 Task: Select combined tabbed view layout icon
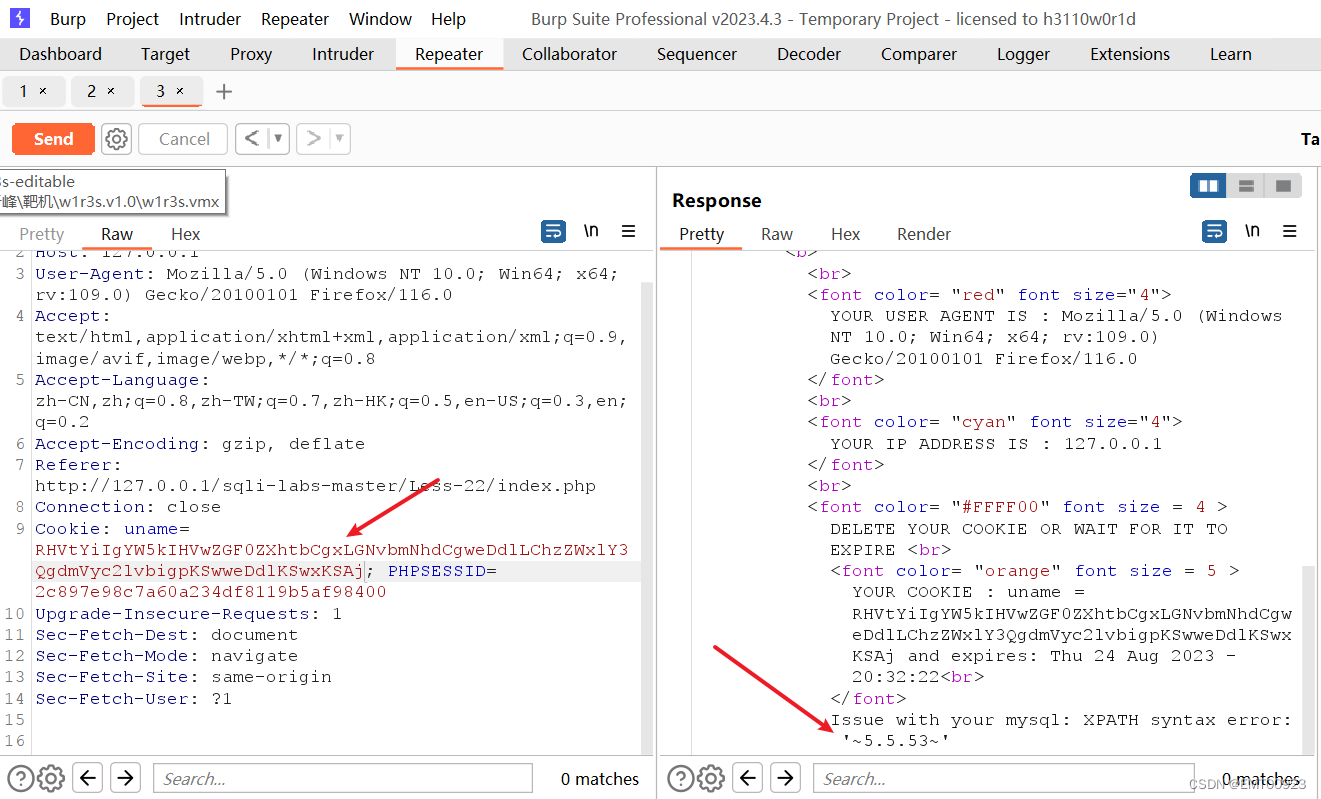click(1283, 186)
